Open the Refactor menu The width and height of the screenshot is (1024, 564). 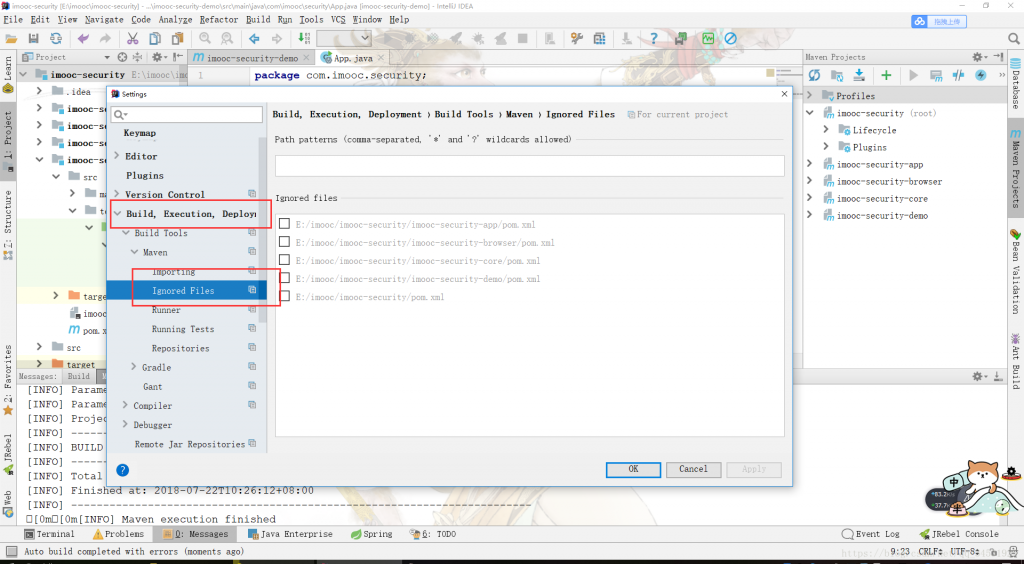click(219, 20)
